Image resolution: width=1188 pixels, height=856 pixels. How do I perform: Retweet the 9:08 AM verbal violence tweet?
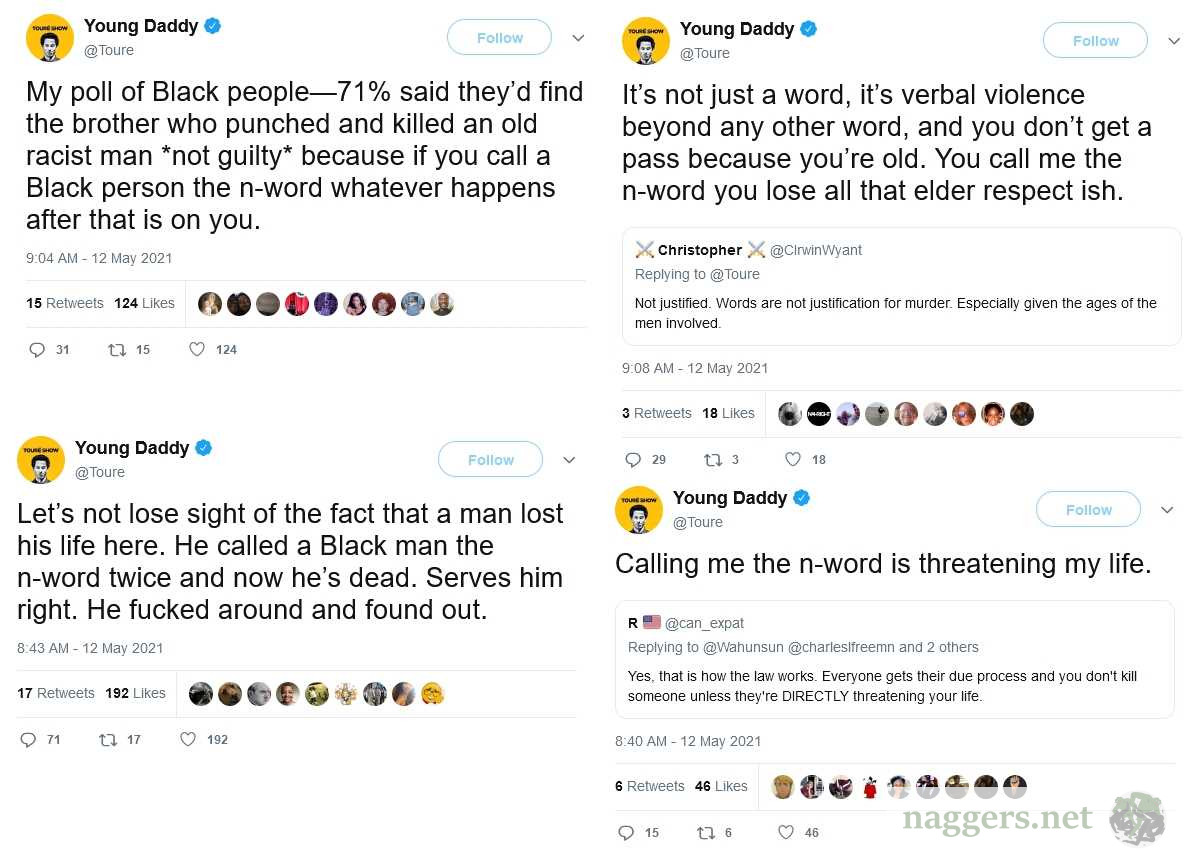713,460
